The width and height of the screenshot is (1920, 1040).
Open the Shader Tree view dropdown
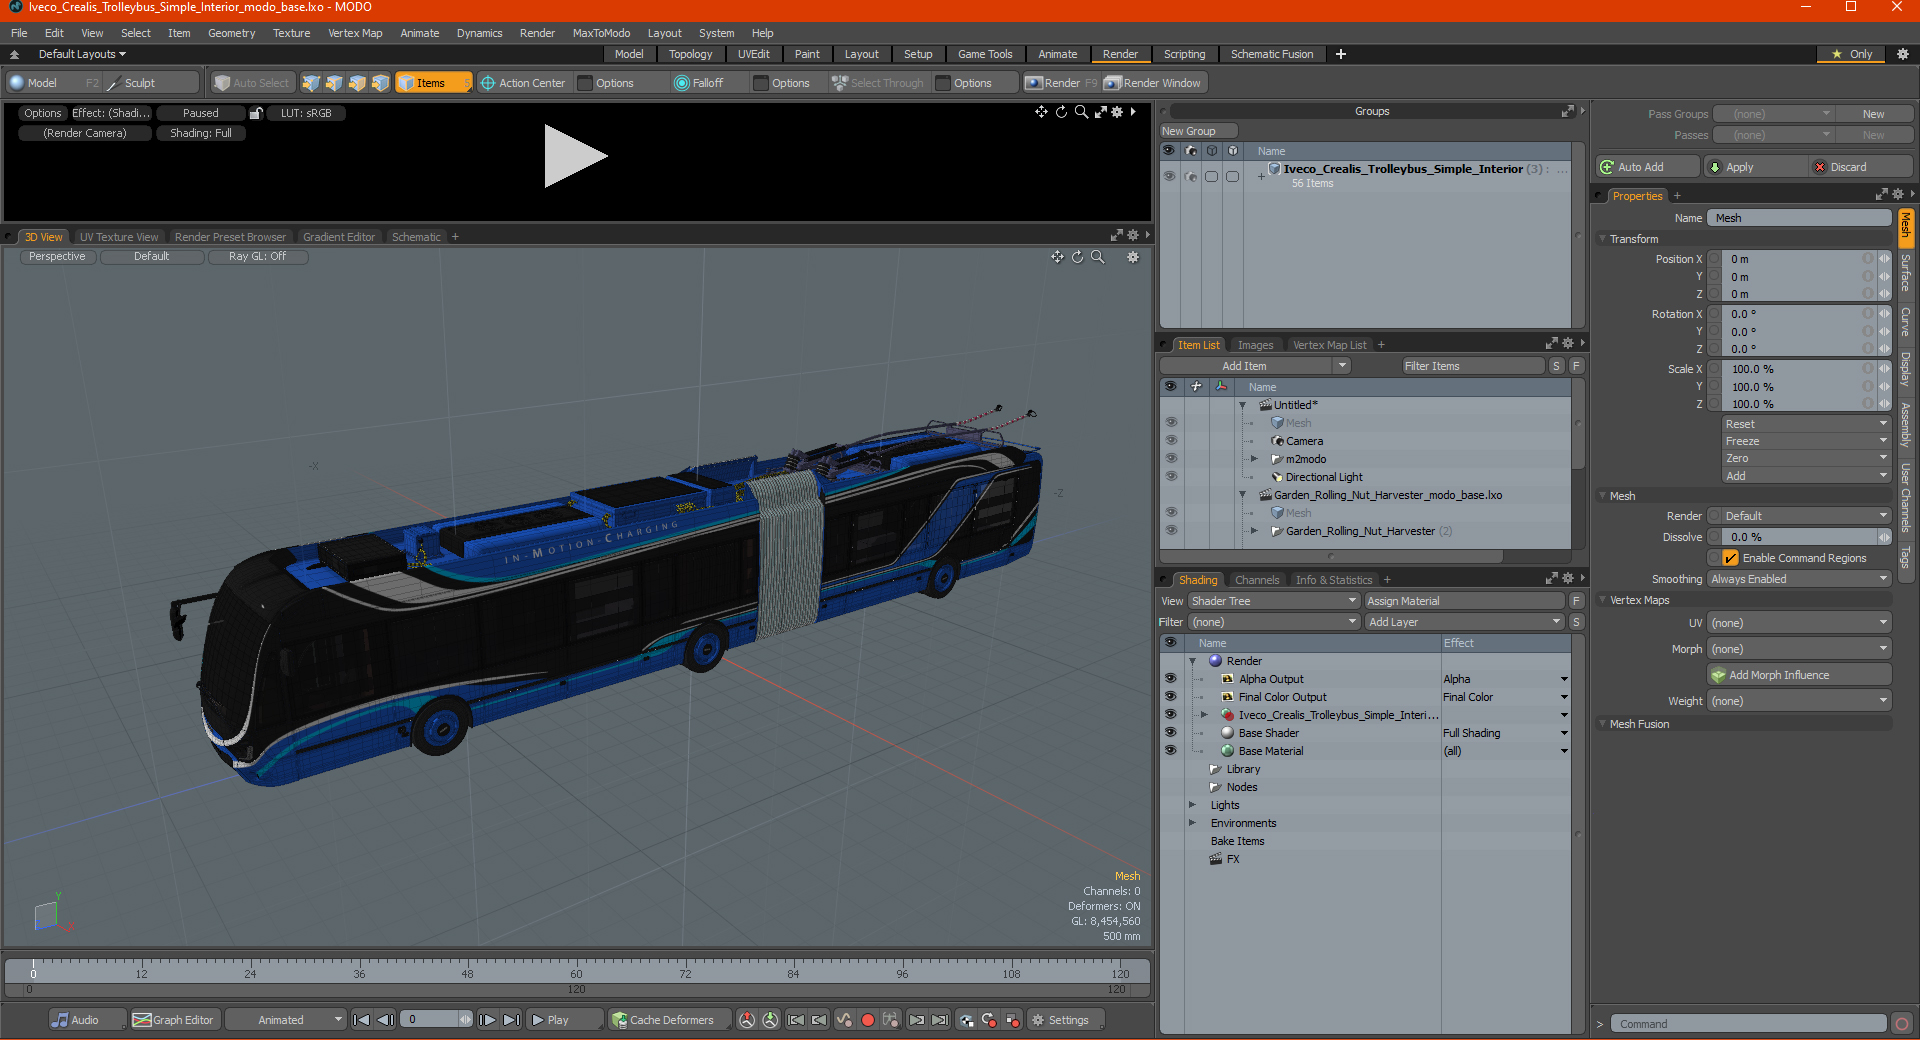[1273, 601]
